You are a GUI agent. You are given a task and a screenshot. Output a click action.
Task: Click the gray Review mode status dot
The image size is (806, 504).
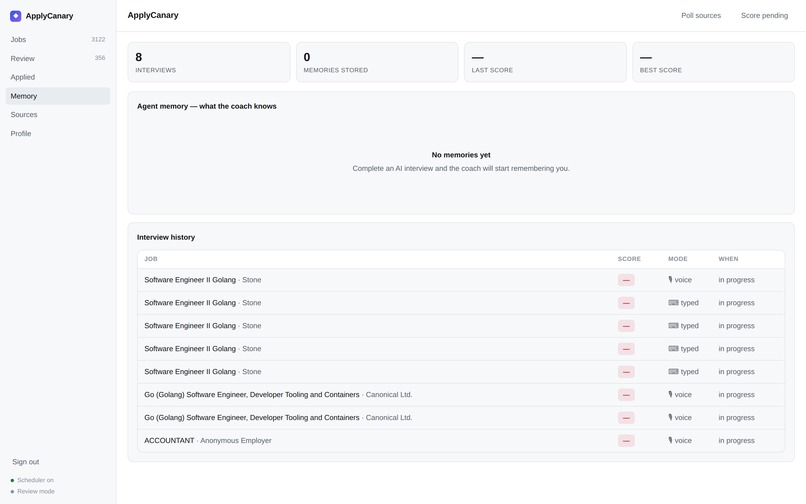click(x=12, y=492)
